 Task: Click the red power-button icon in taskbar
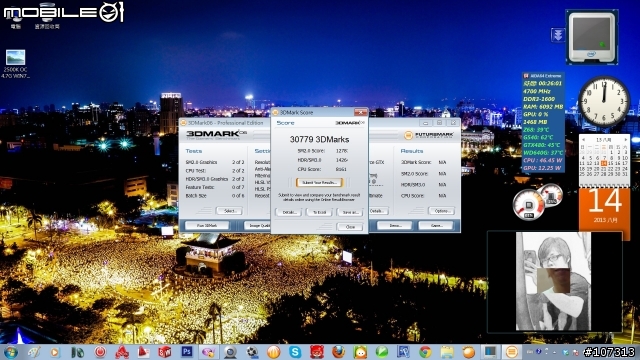[x=100, y=351]
